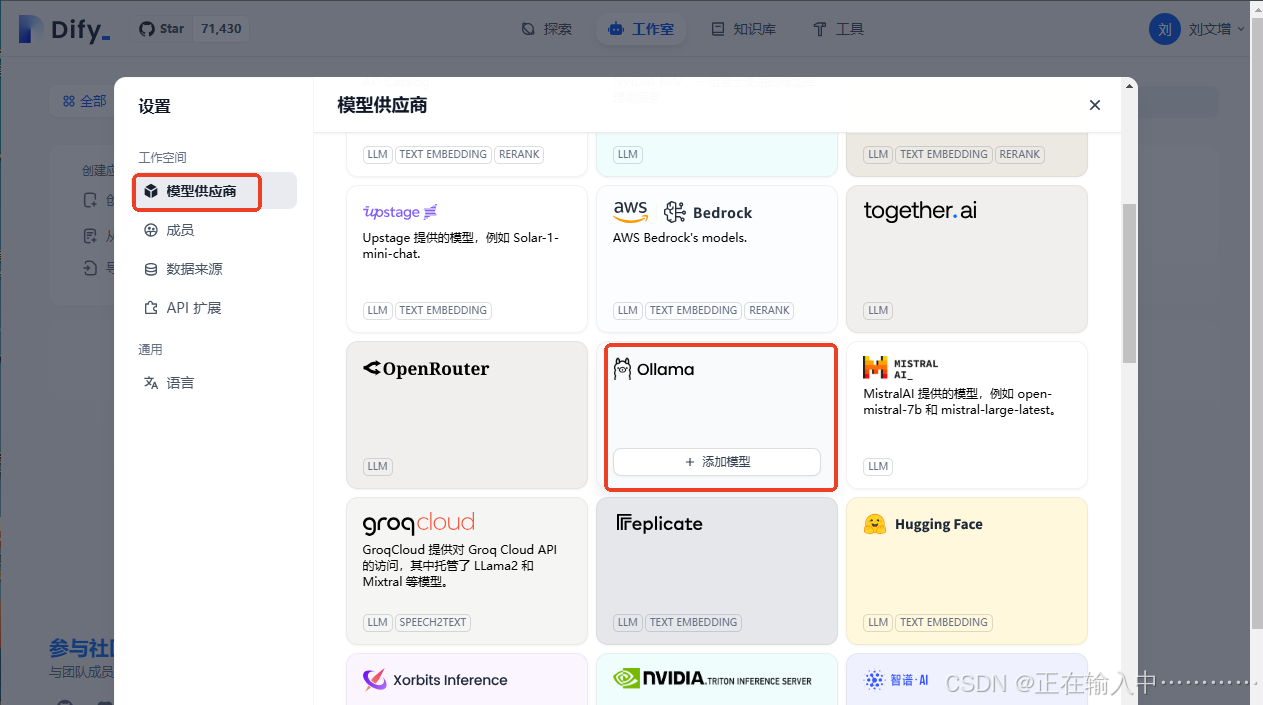This screenshot has height=705, width=1263.
Task: Click the 全部 filter behind the dialog
Action: tap(84, 101)
